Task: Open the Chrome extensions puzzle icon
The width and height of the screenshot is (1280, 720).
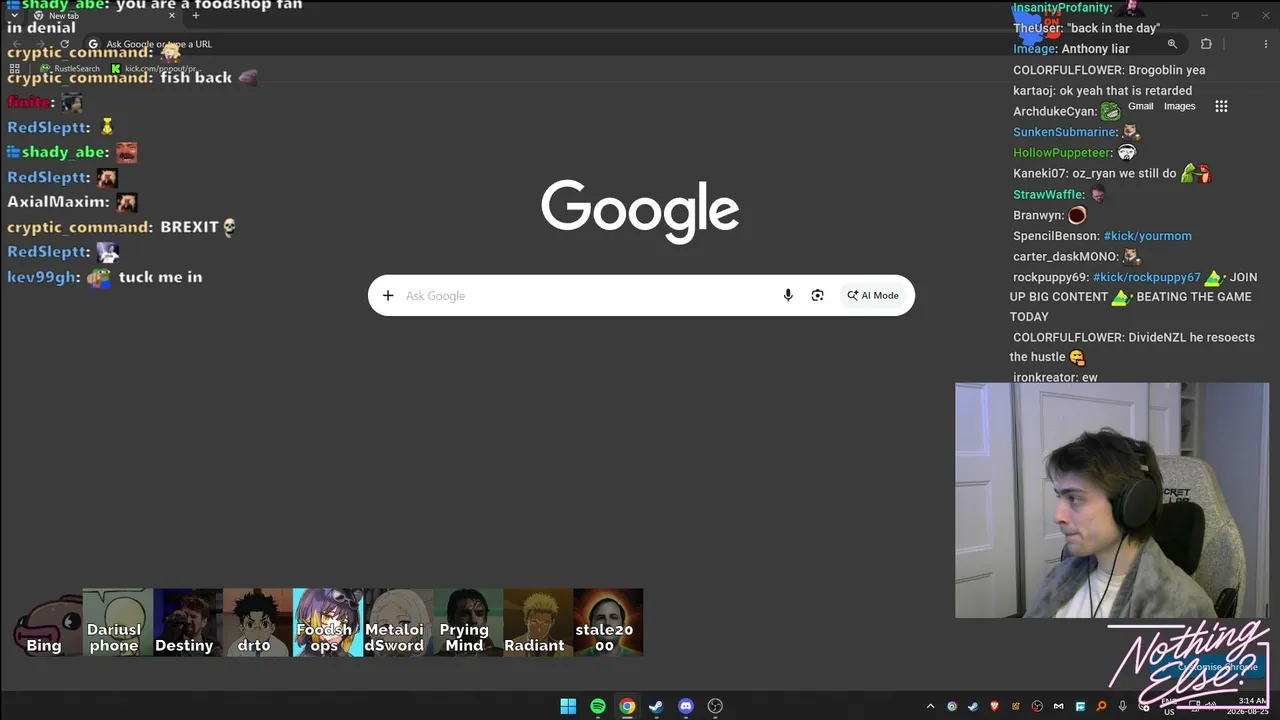Action: tap(1206, 44)
